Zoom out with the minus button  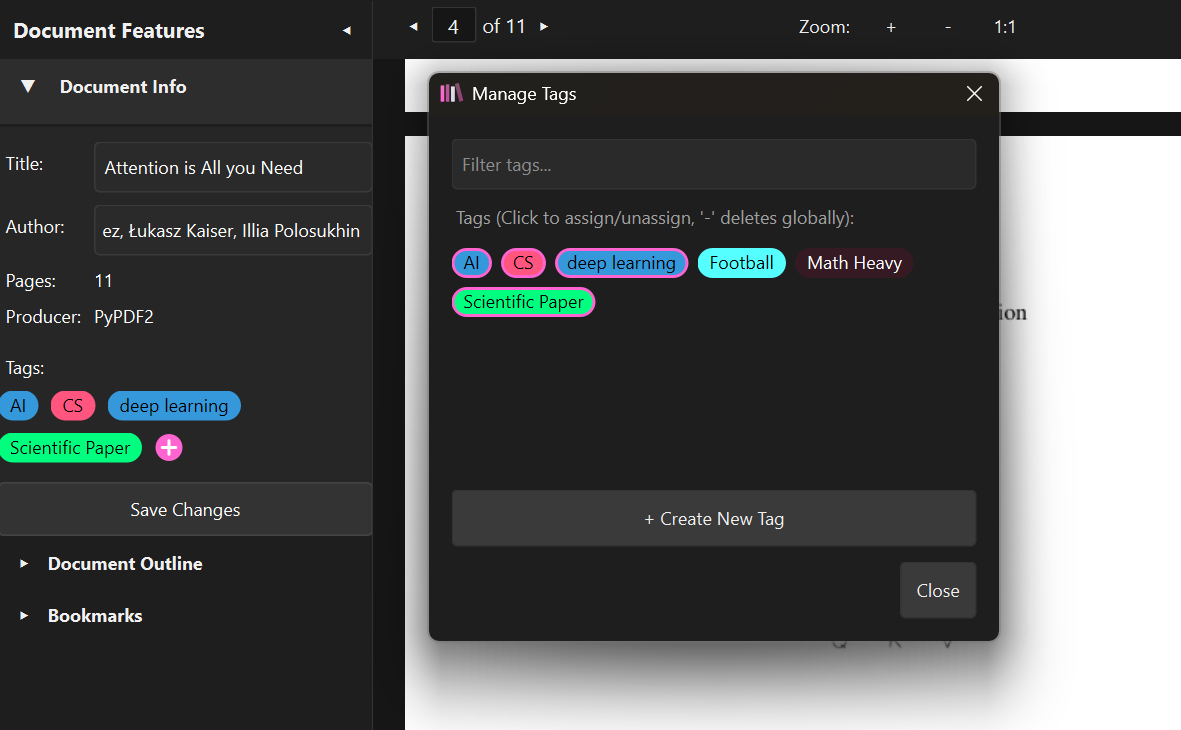[948, 27]
